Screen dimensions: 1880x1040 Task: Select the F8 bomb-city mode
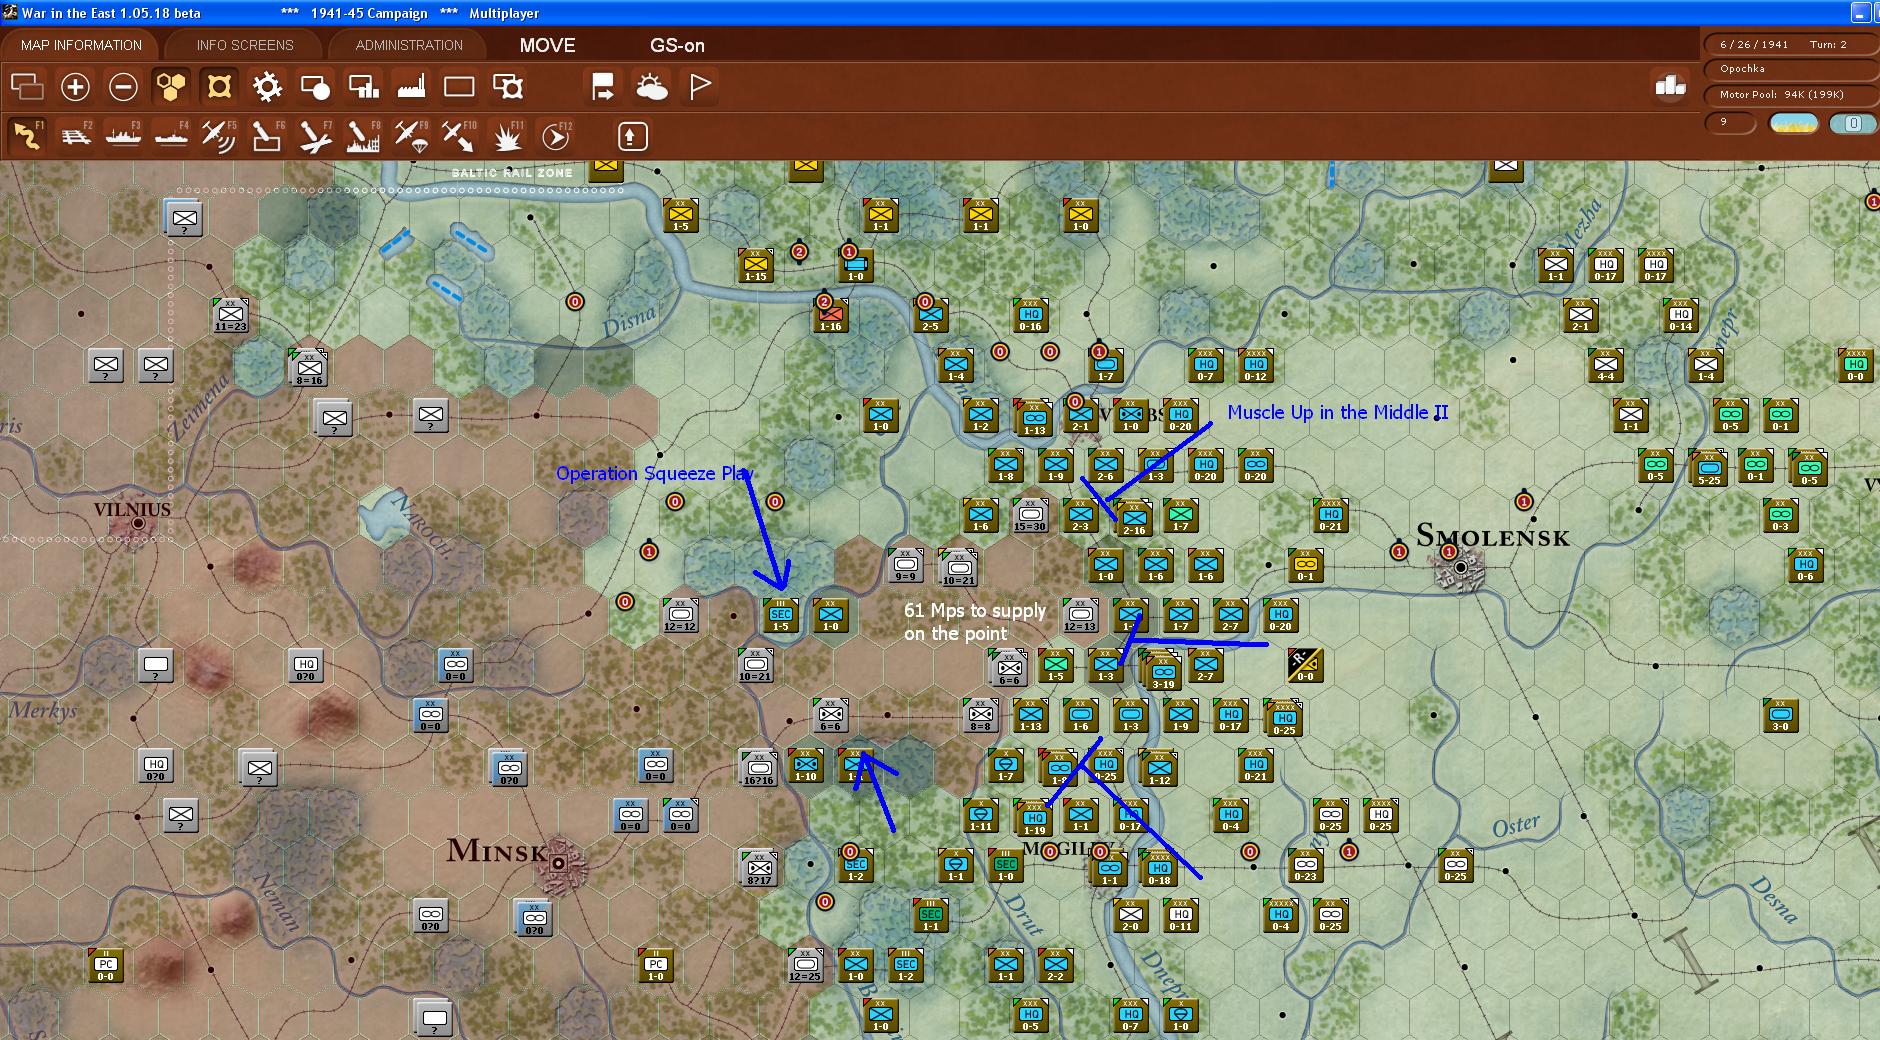pos(363,135)
